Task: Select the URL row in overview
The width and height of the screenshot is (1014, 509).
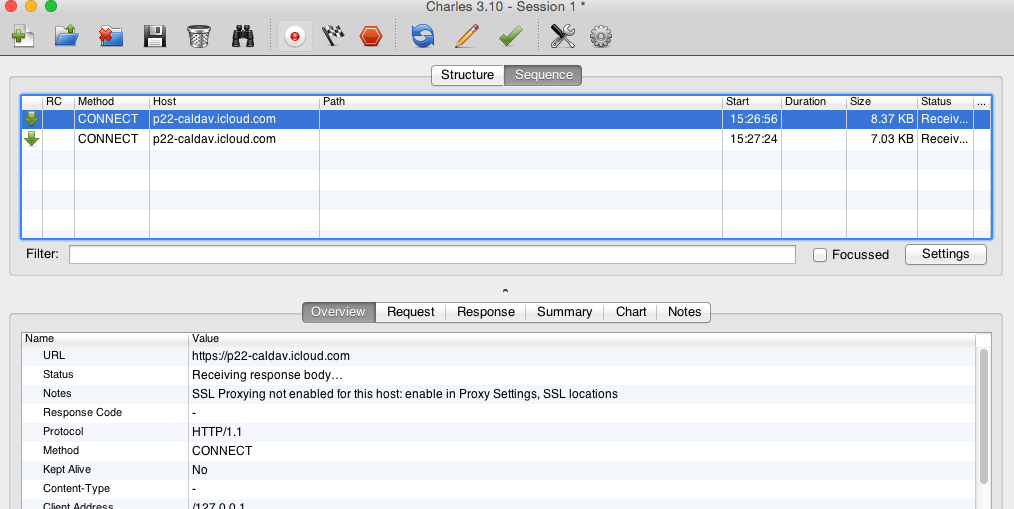Action: pyautogui.click(x=499, y=356)
